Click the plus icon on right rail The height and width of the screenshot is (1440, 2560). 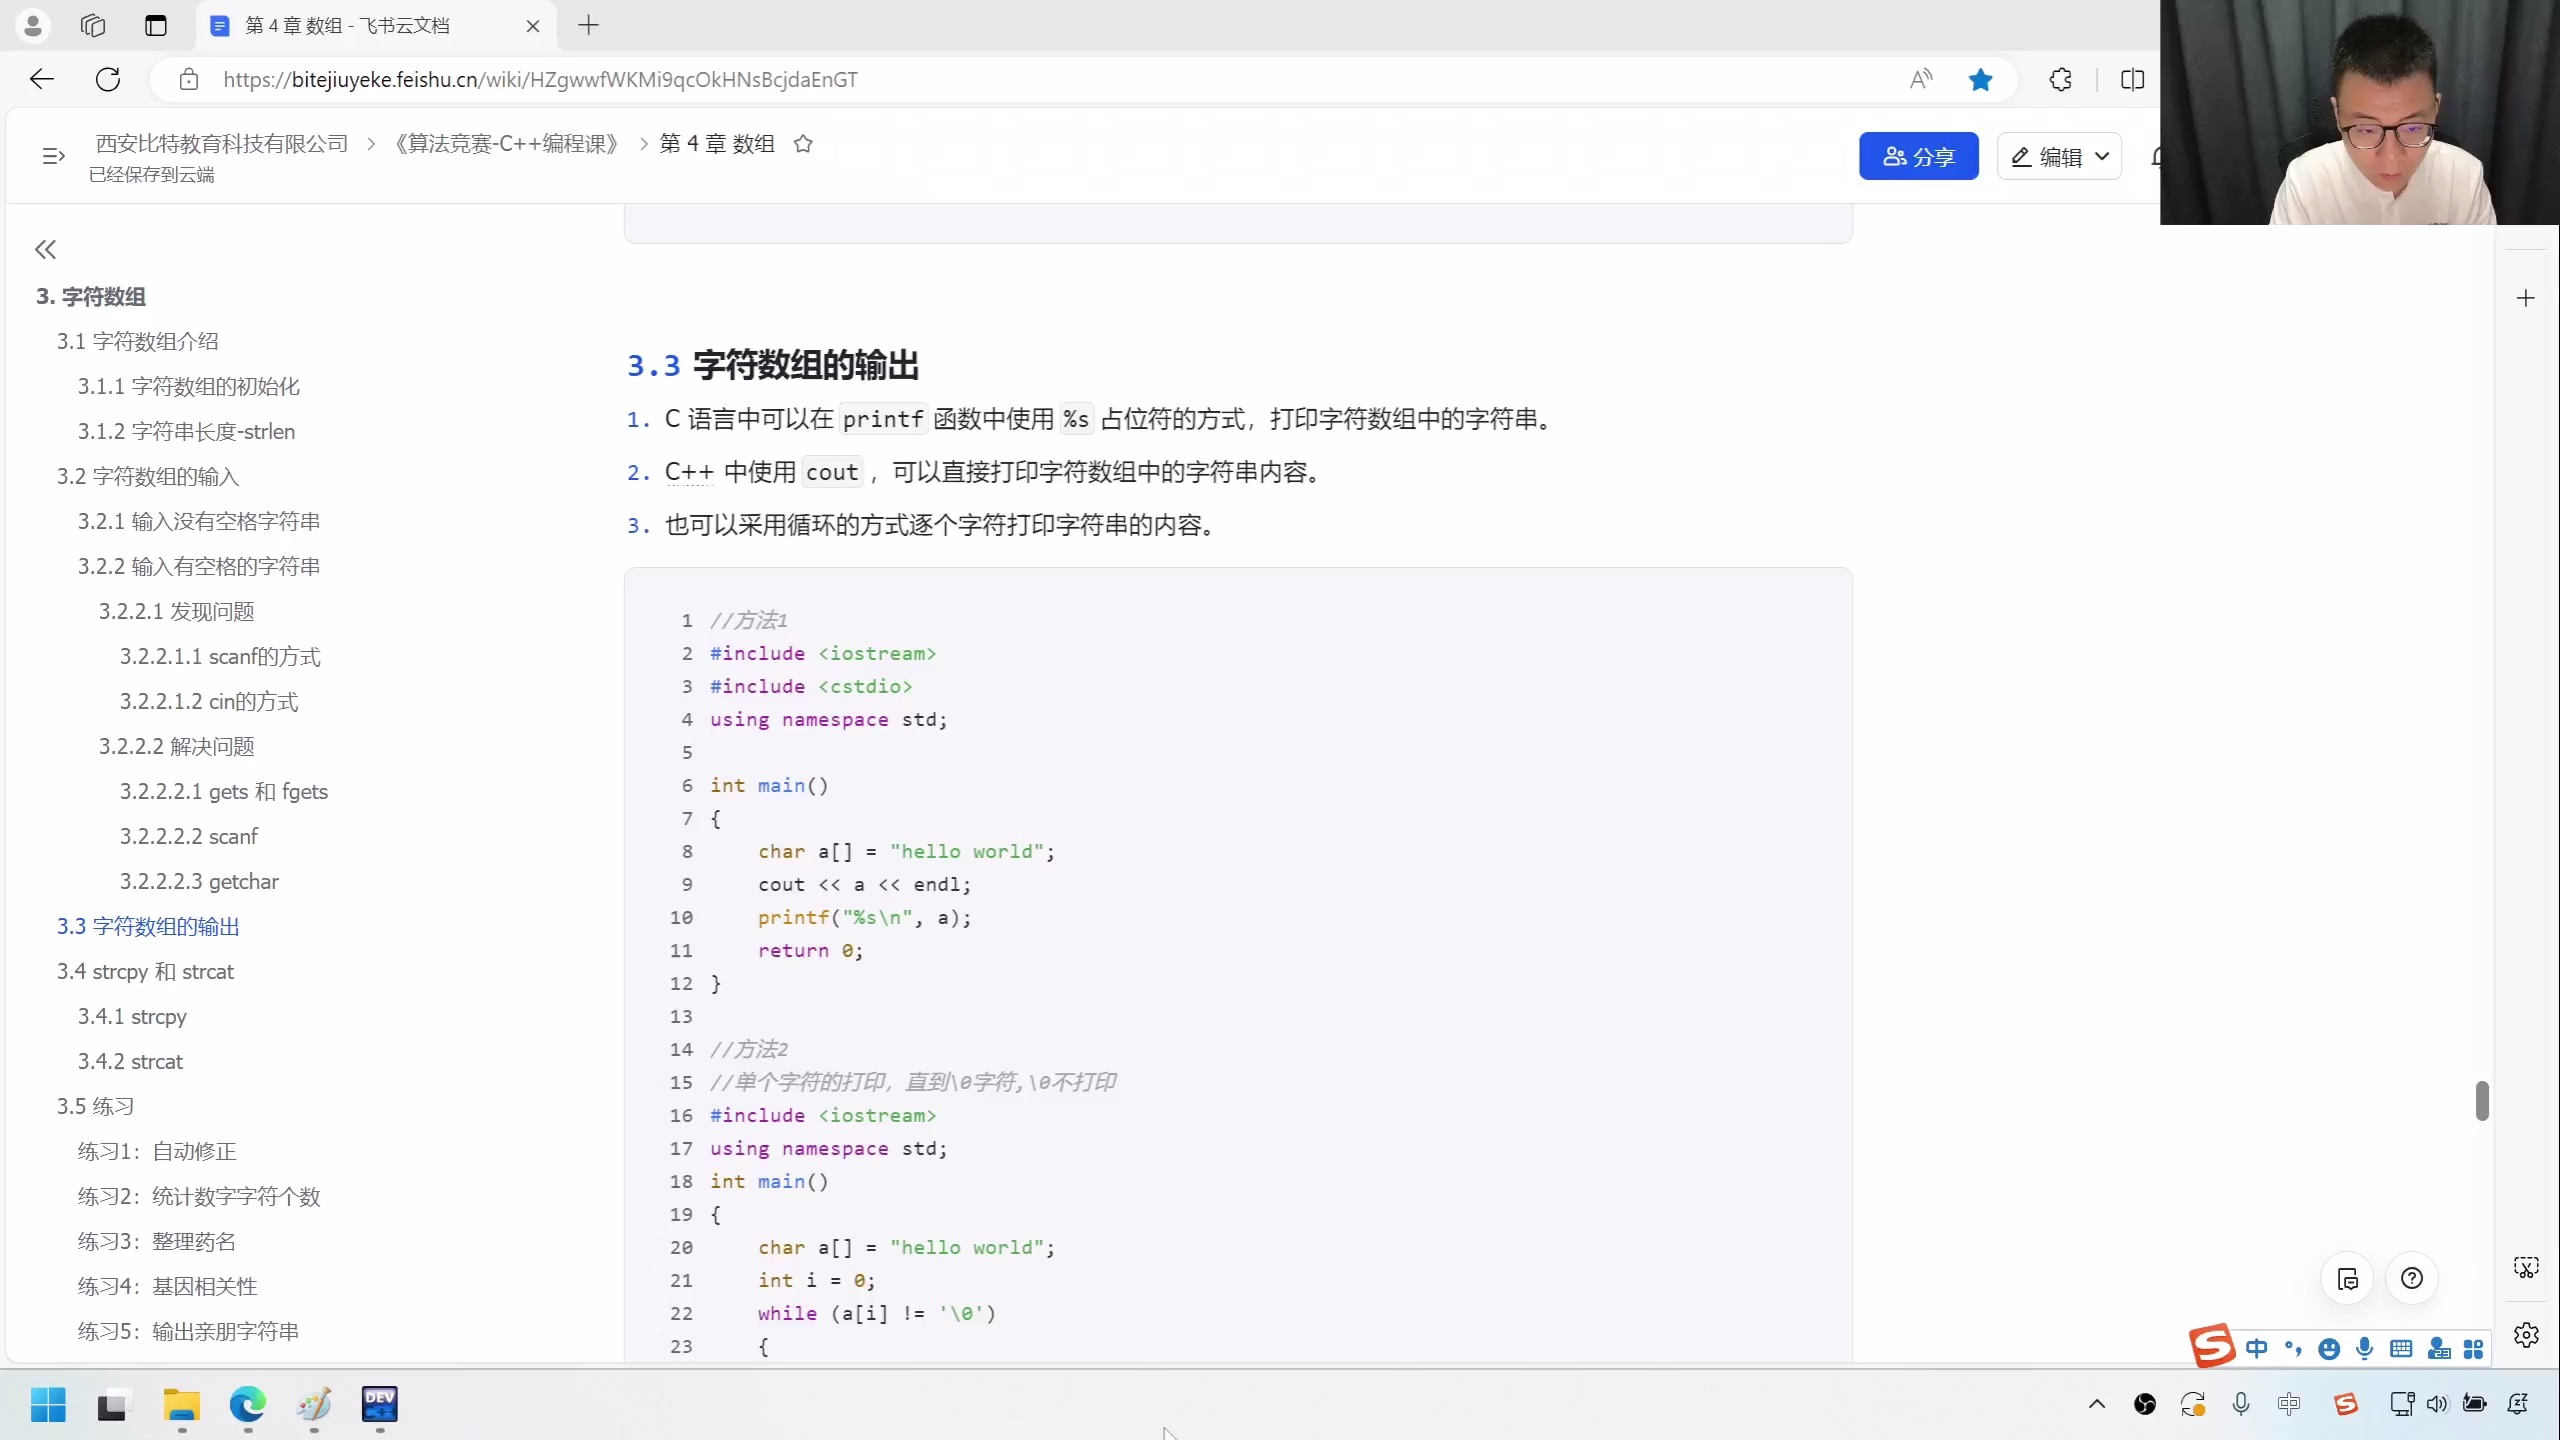coord(2525,298)
